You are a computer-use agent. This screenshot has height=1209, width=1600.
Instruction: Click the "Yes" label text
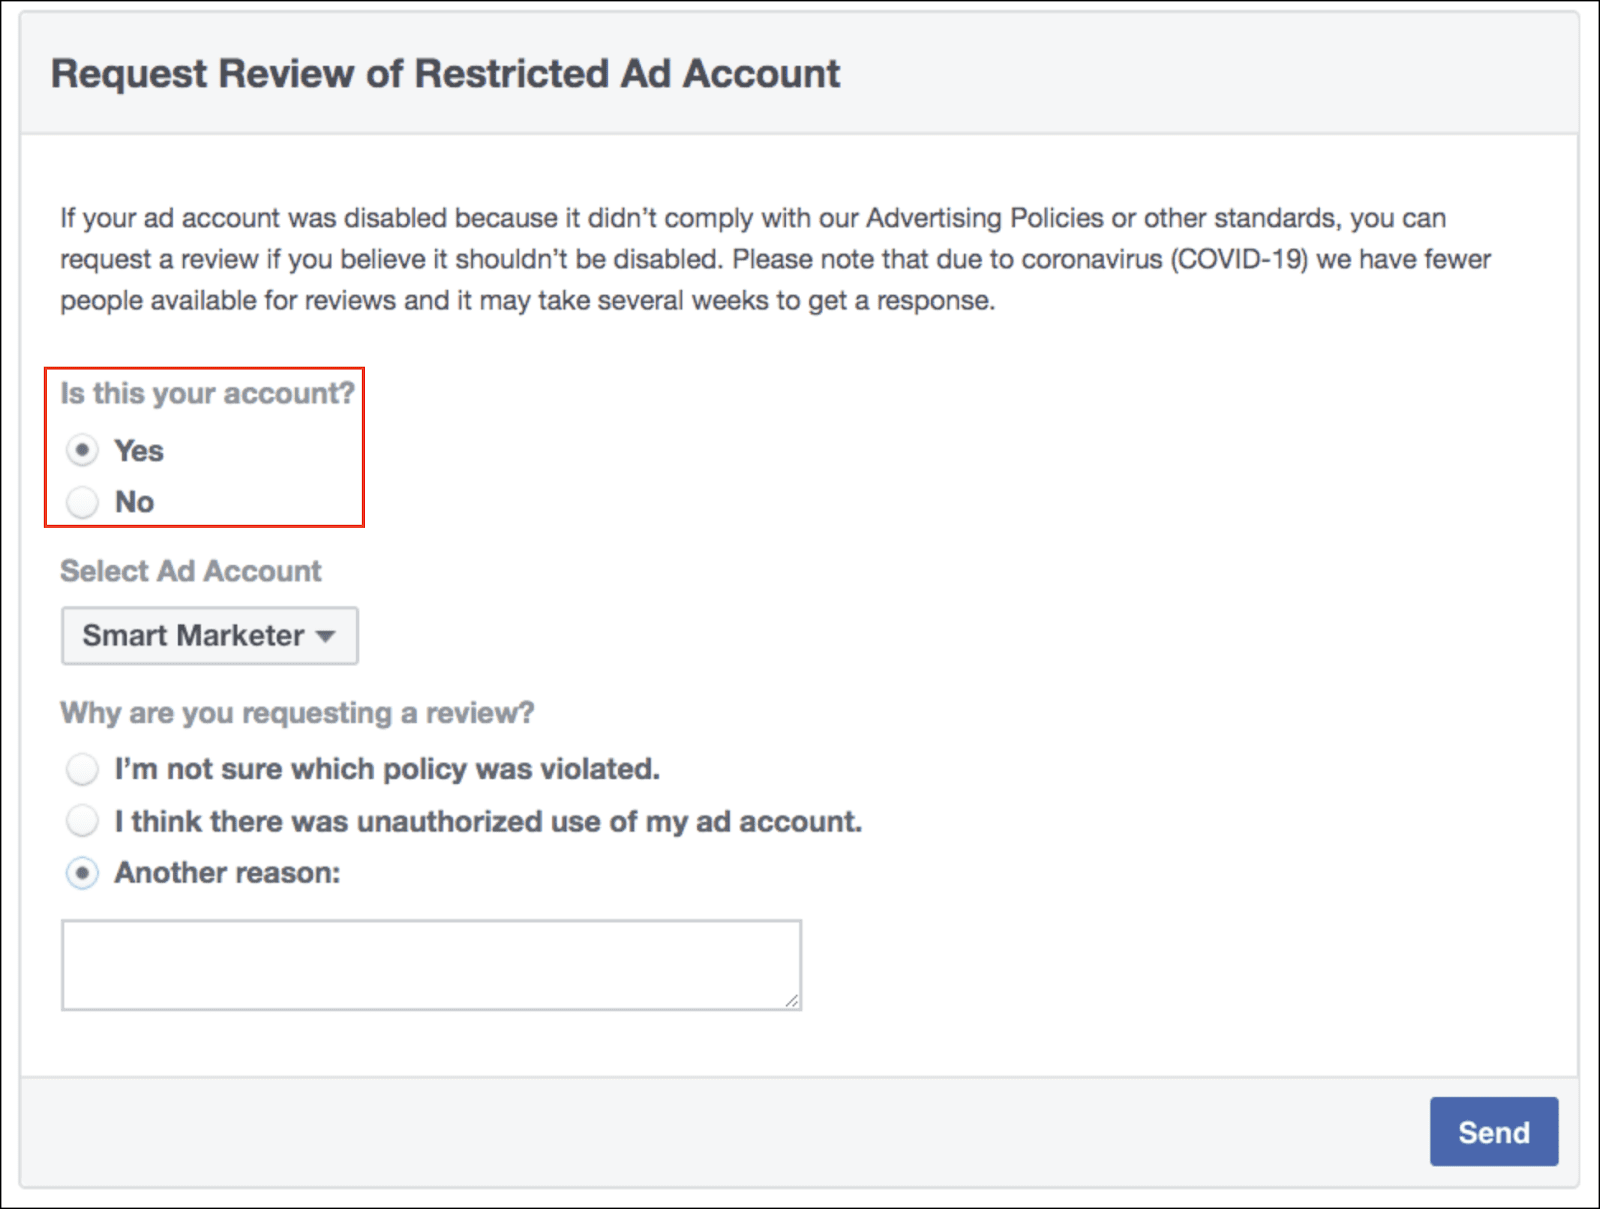coord(139,451)
